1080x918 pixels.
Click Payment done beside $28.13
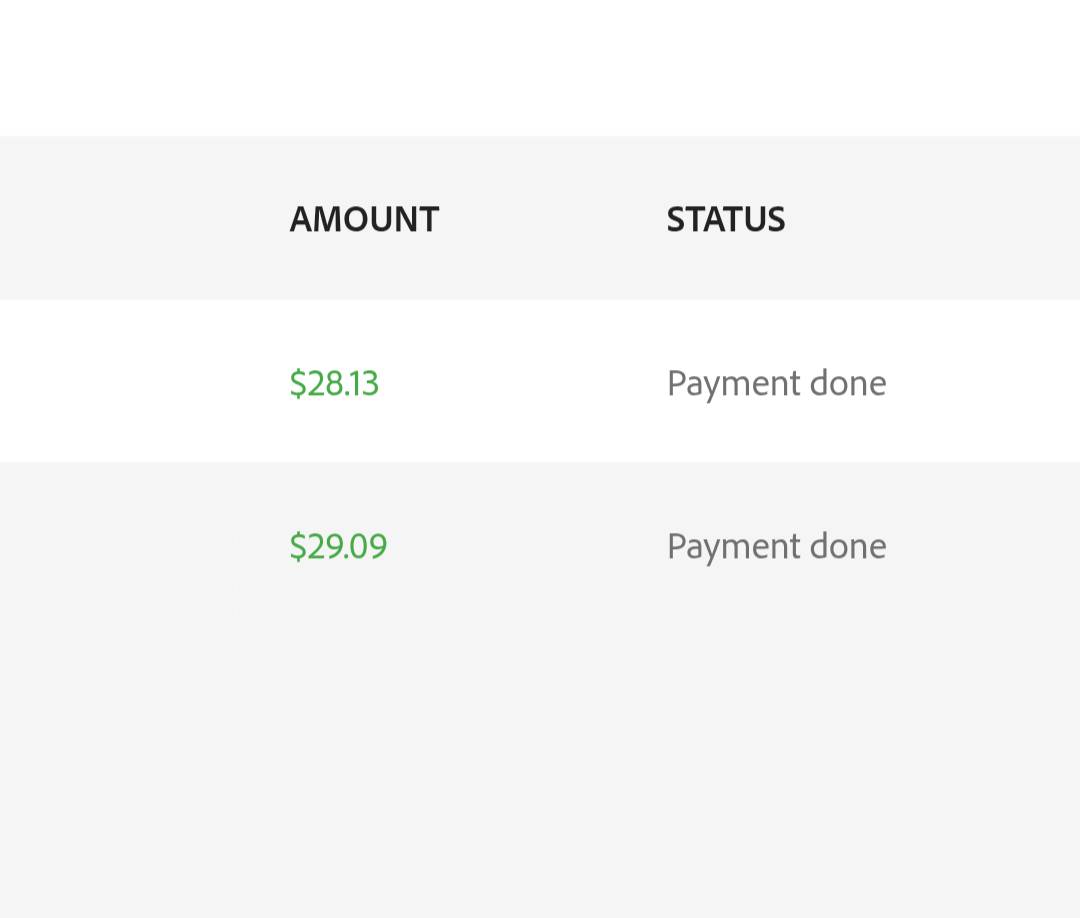coord(776,383)
